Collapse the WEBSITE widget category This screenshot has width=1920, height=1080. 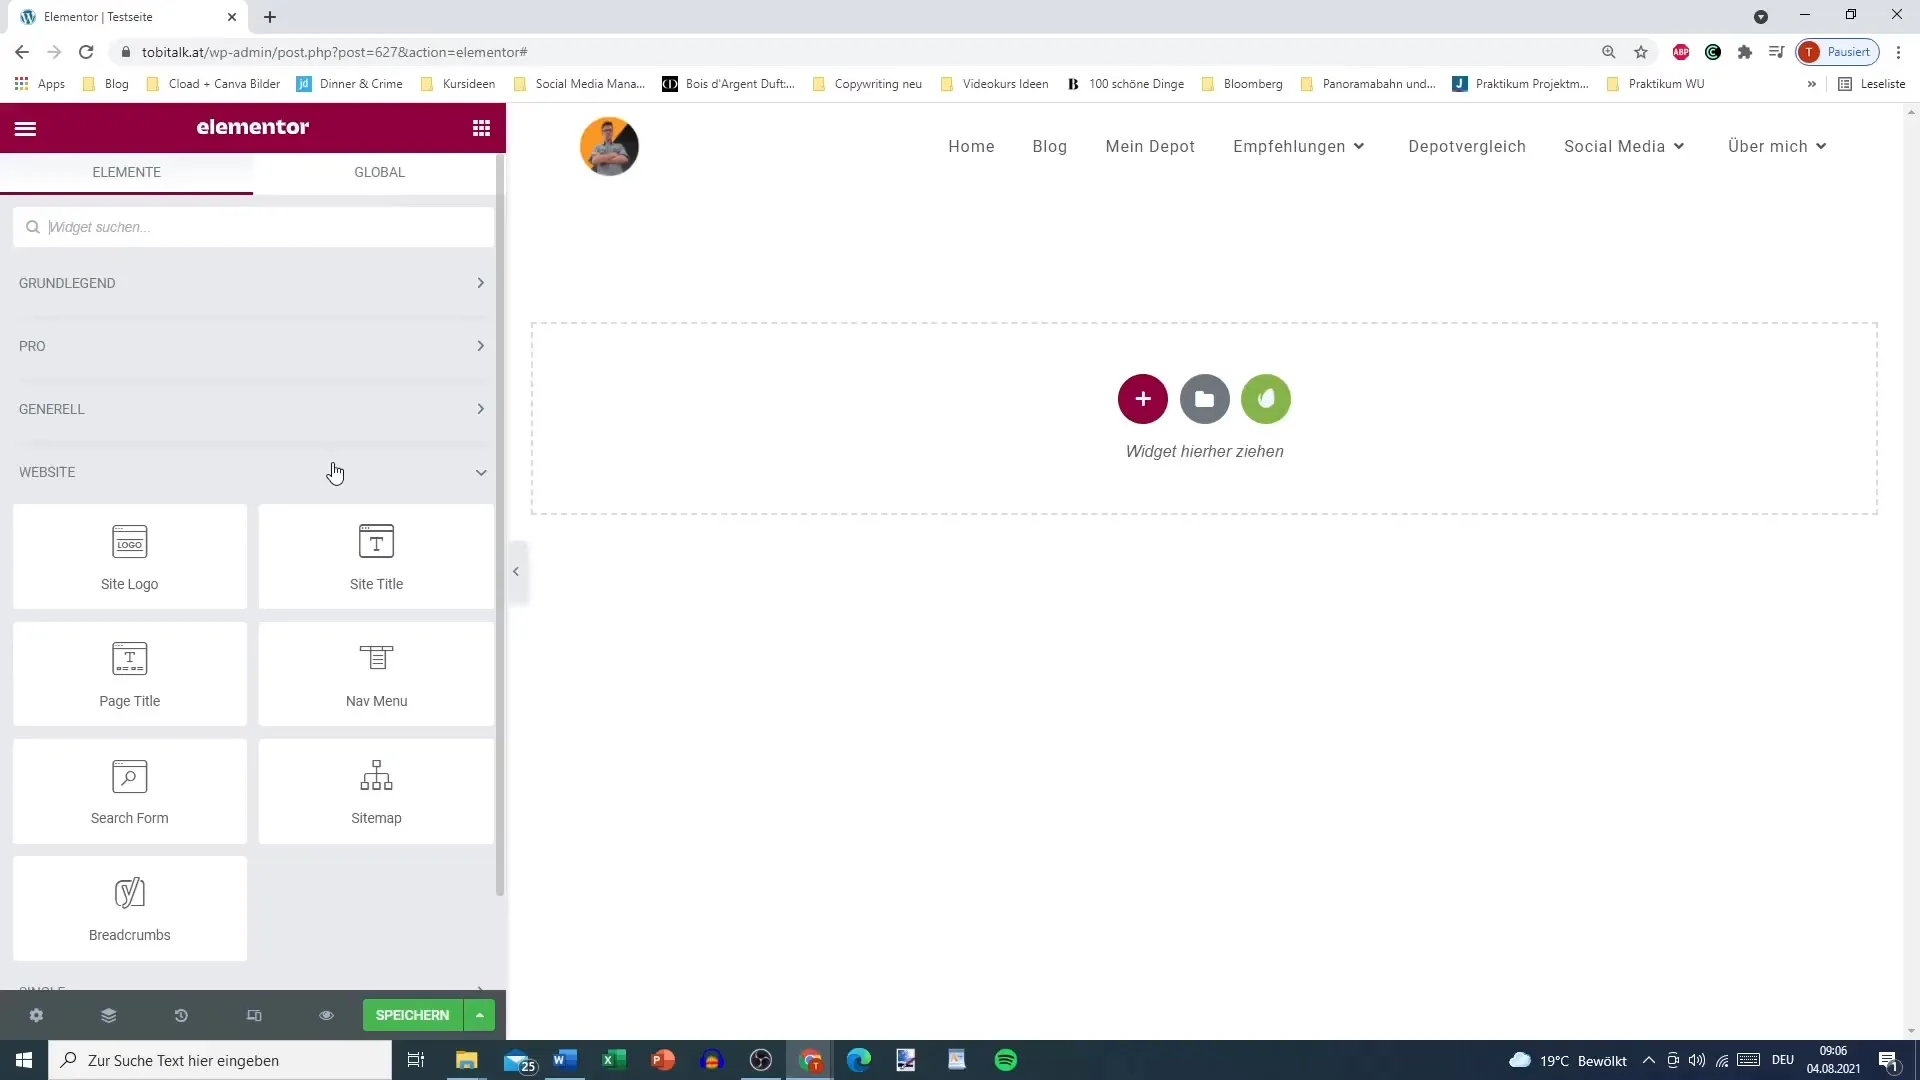click(253, 472)
